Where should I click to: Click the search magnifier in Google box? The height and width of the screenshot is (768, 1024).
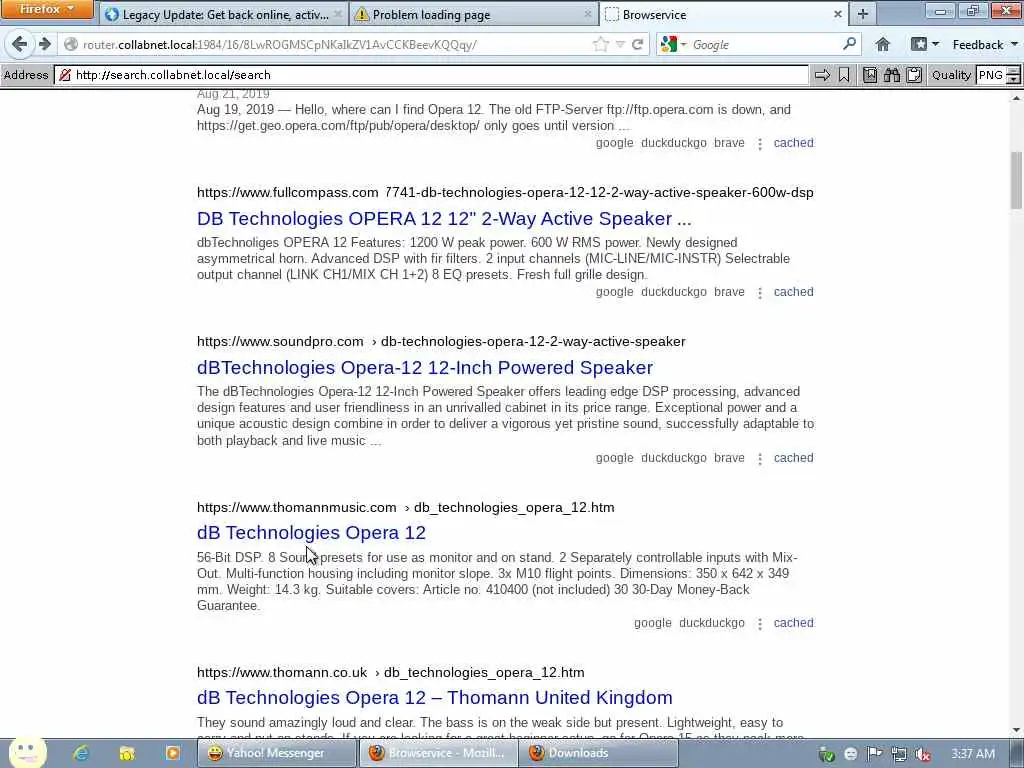click(x=849, y=44)
